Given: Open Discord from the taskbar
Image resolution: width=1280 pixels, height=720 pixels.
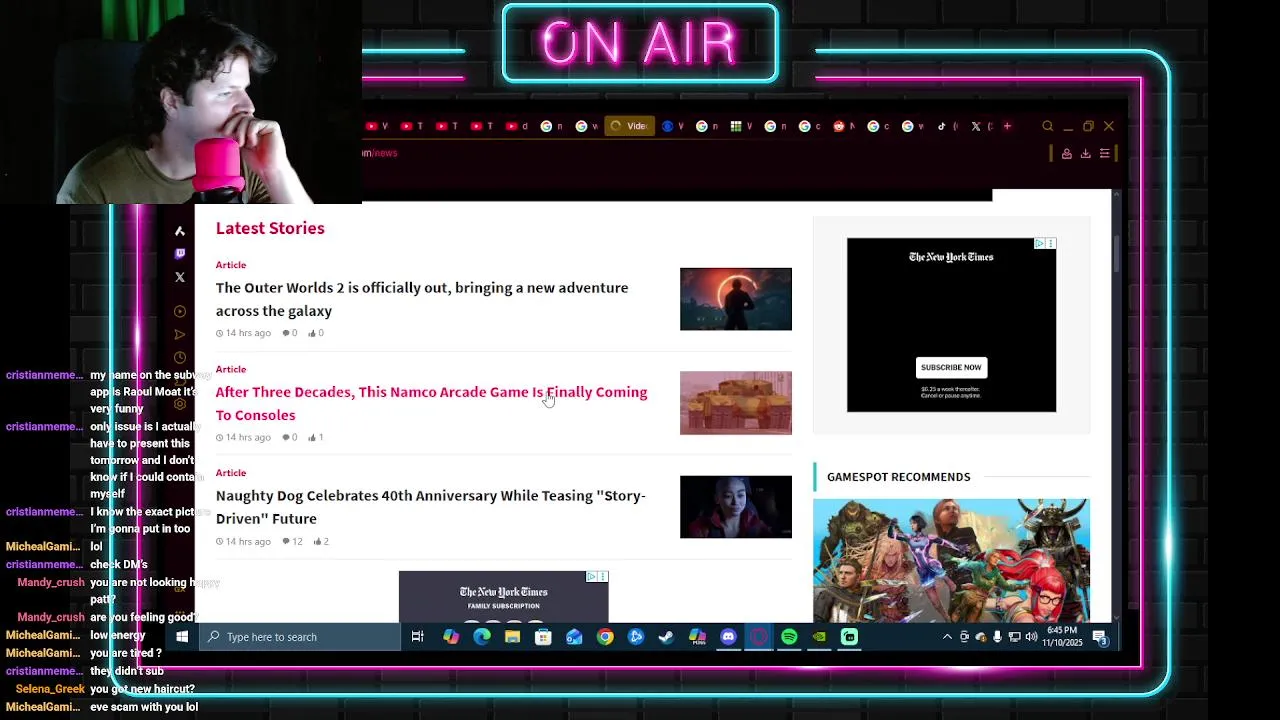Looking at the screenshot, I should (728, 637).
